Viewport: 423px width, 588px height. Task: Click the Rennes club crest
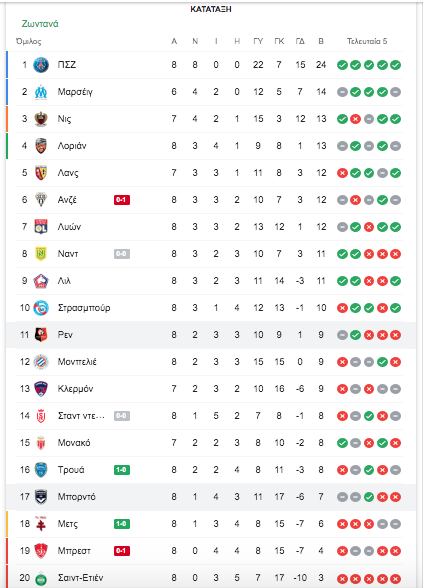tap(41, 335)
